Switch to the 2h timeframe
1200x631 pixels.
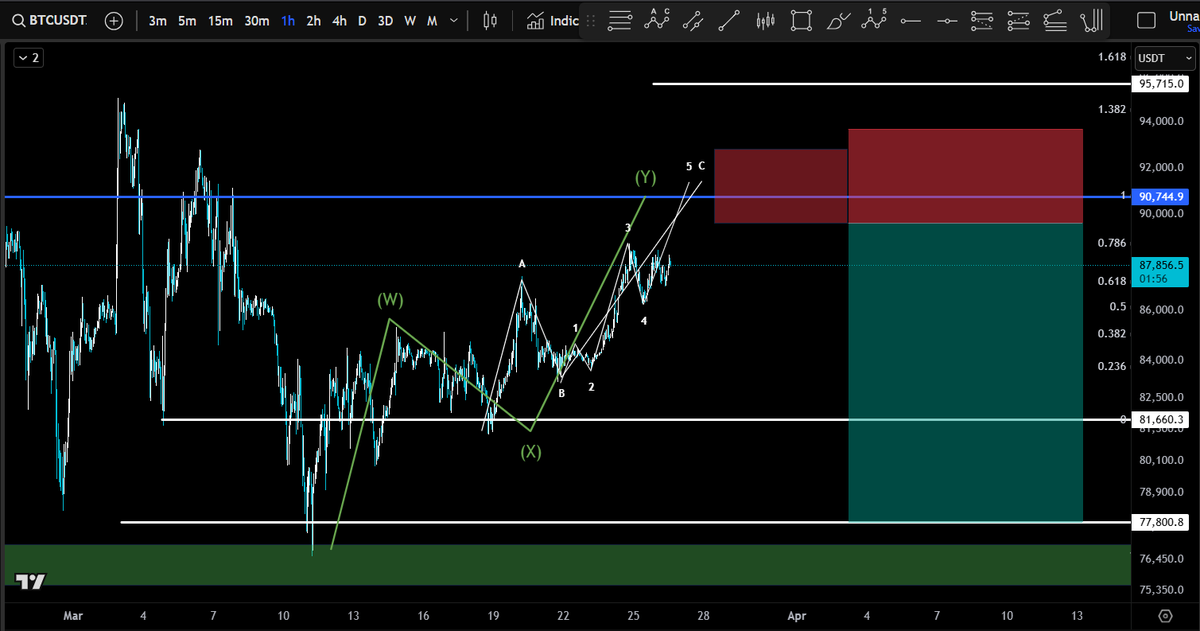(x=314, y=20)
